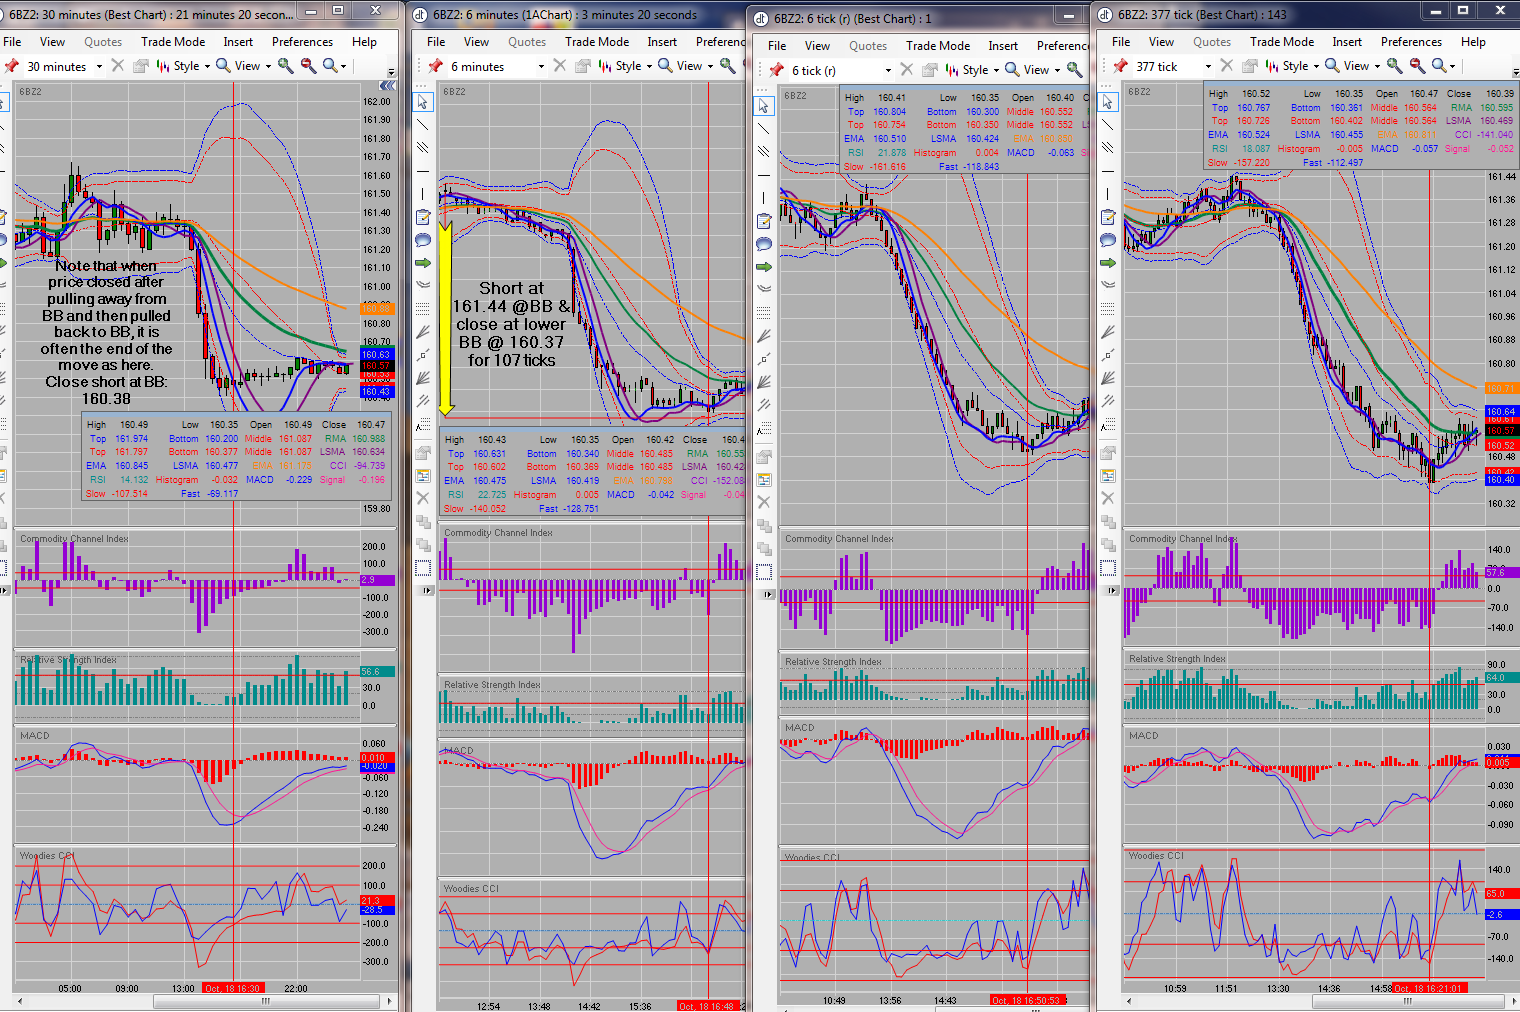This screenshot has height=1012, width=1520.
Task: Open View menu in 6 tick window menu bar
Action: coord(817,46)
